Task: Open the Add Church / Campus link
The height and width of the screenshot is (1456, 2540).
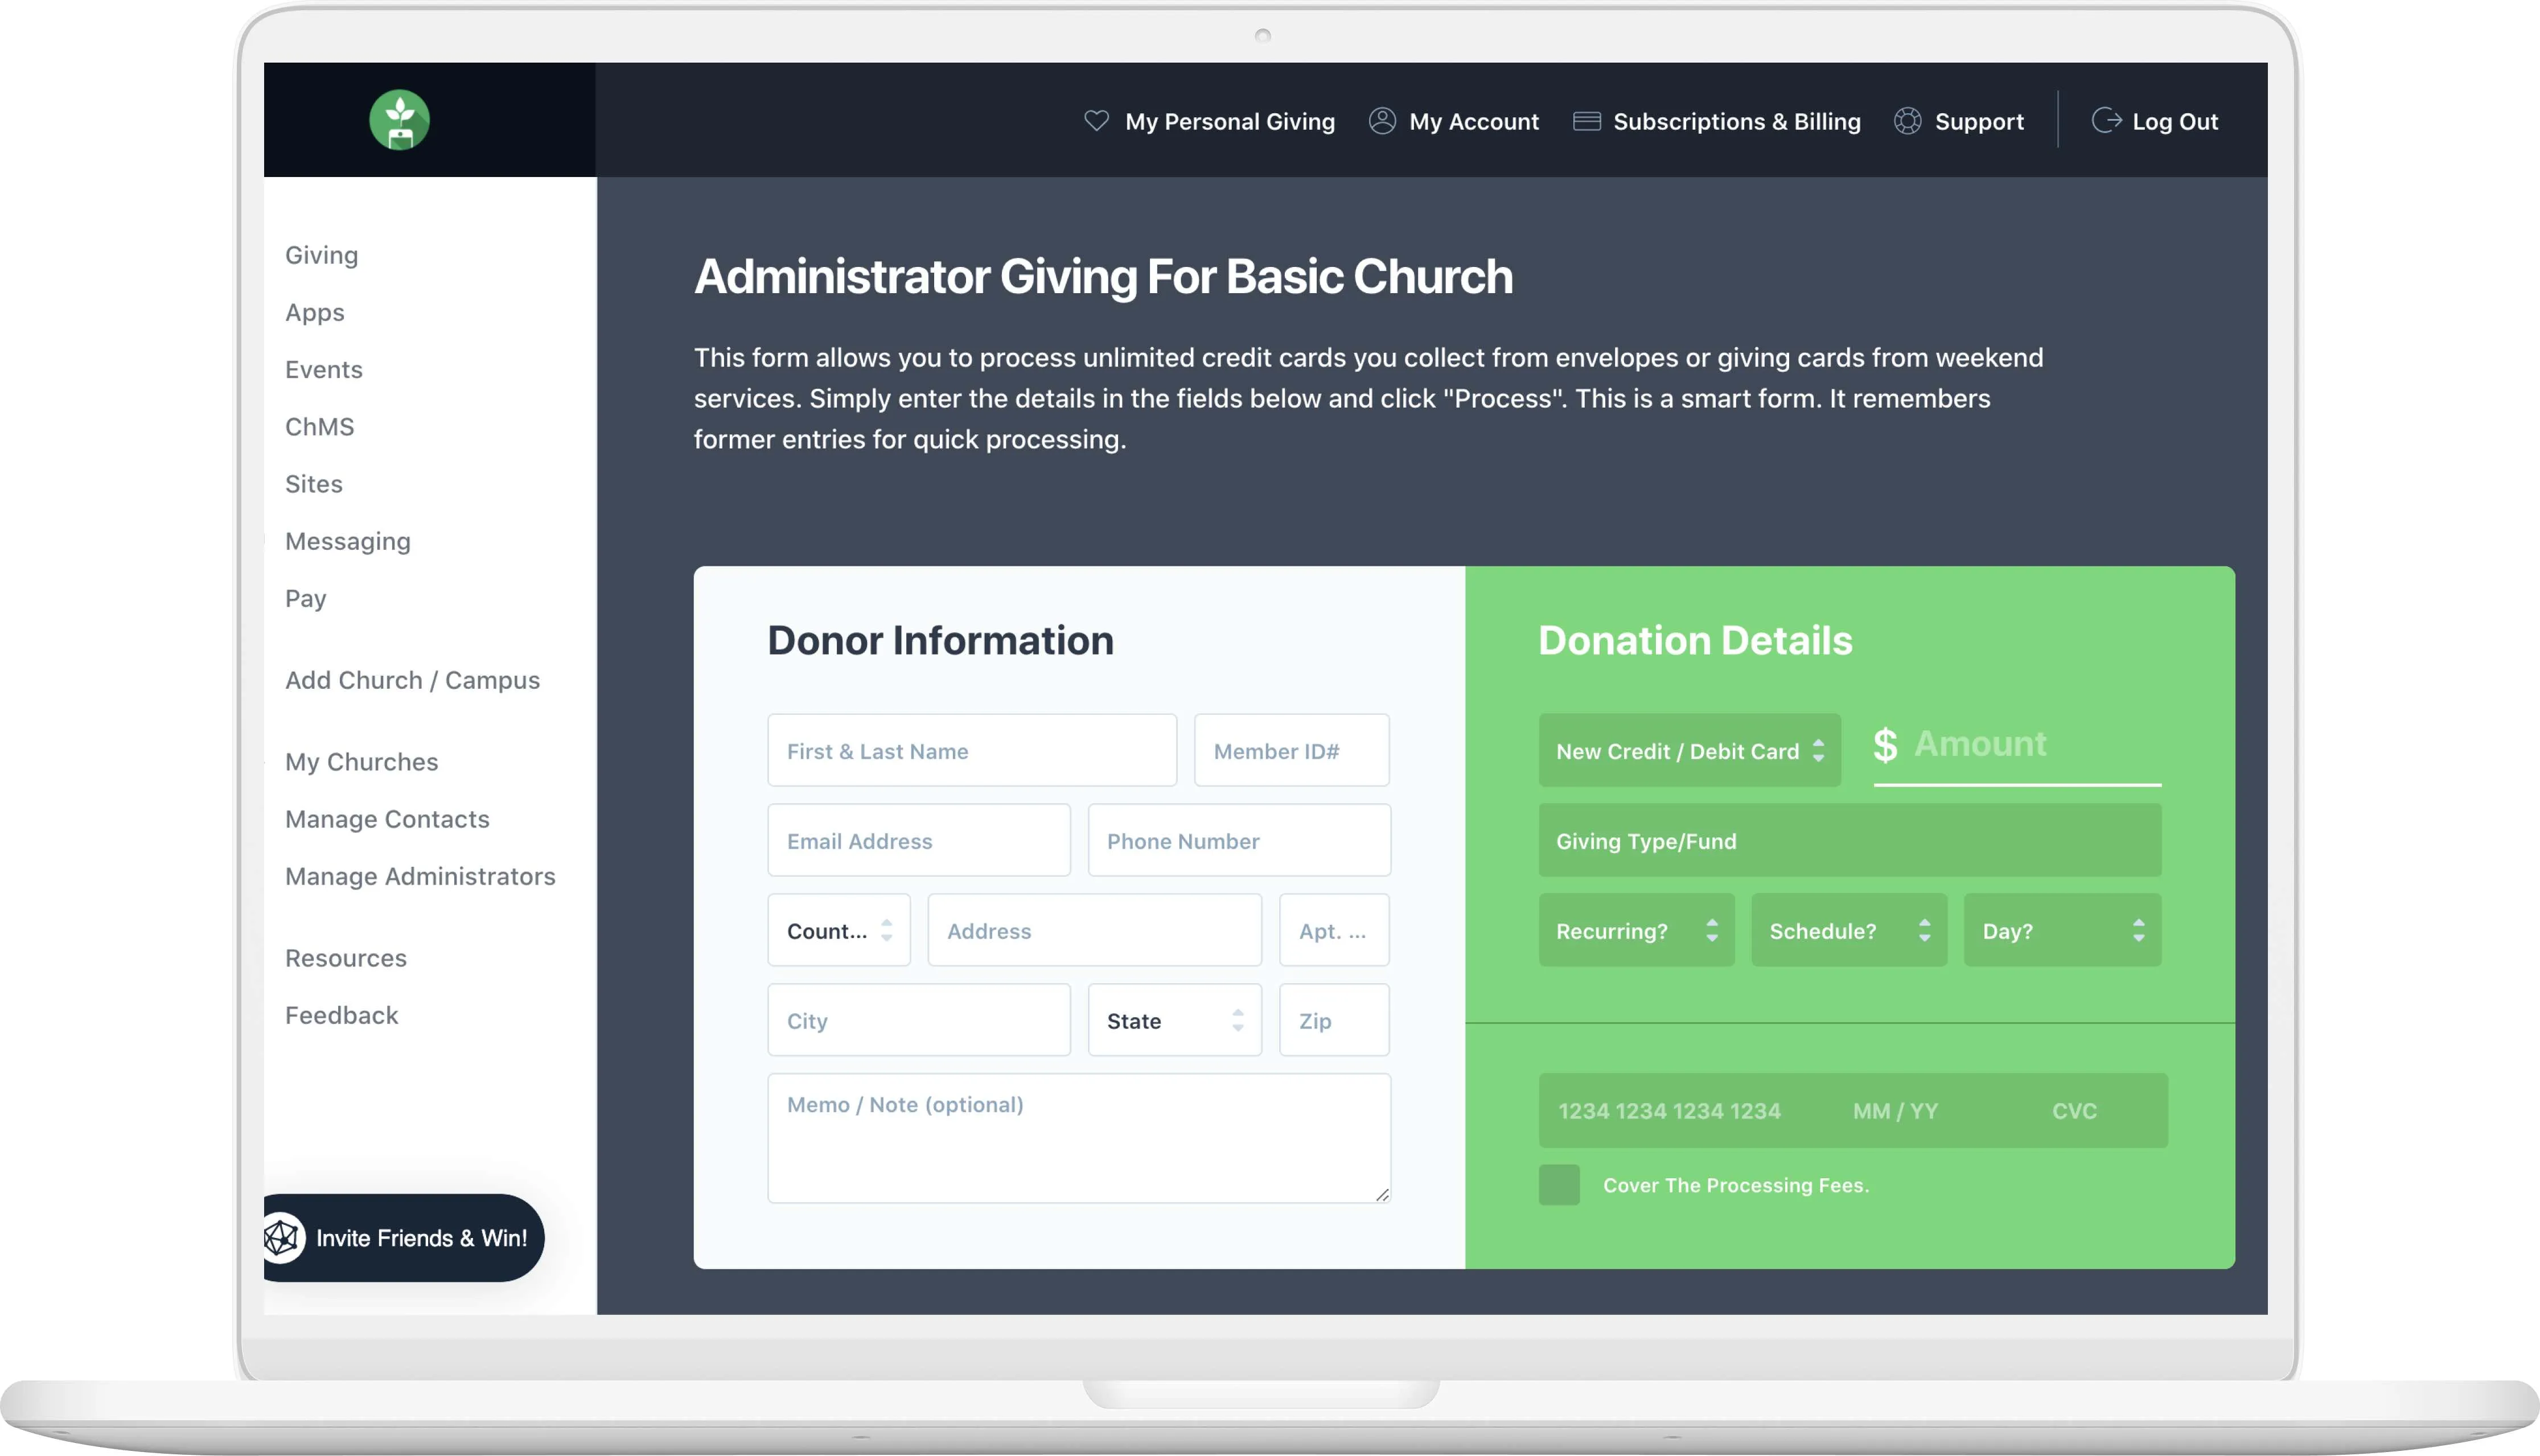Action: point(412,680)
